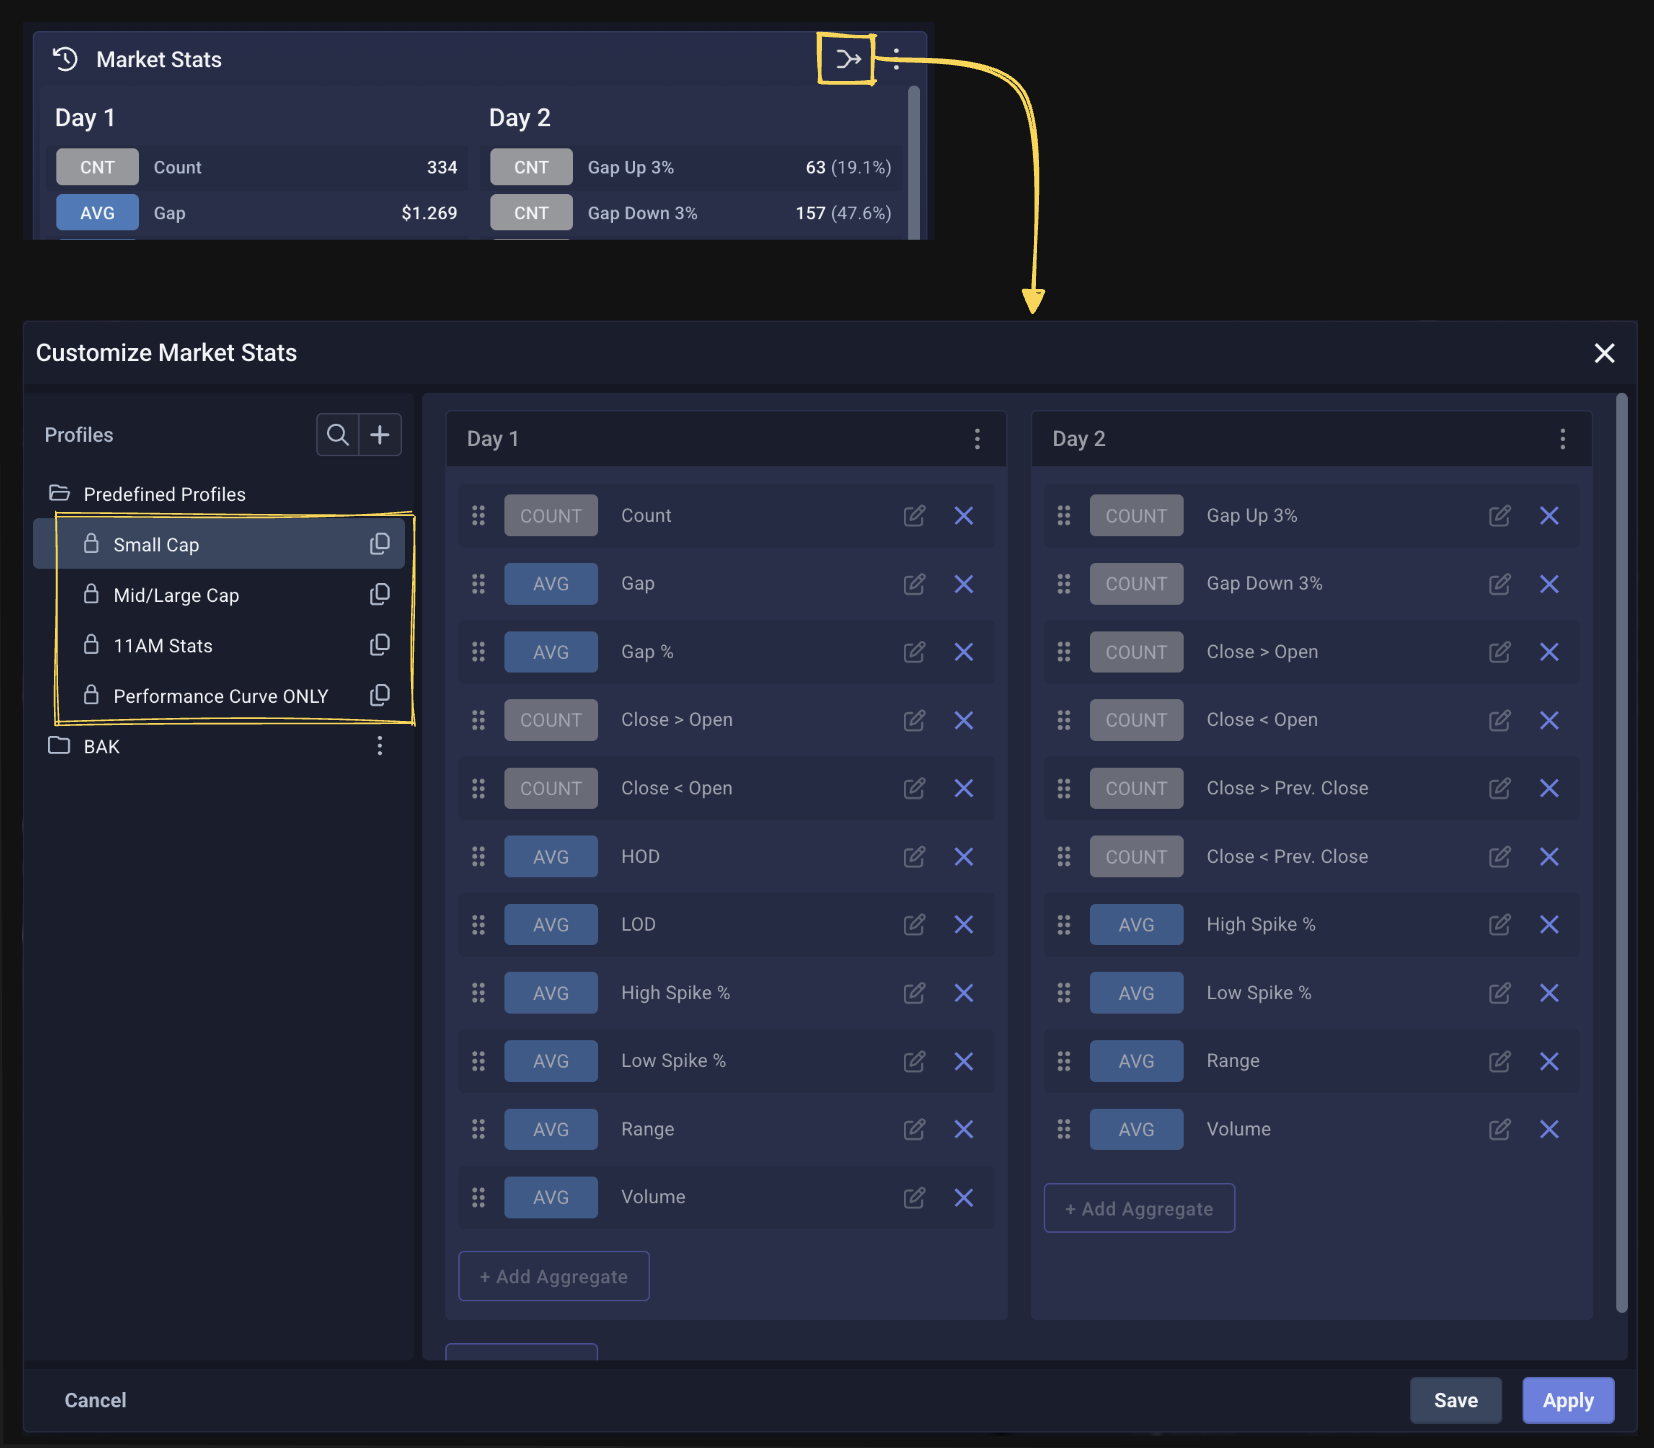
Task: Copy the 11AM Stats profile
Action: [380, 645]
